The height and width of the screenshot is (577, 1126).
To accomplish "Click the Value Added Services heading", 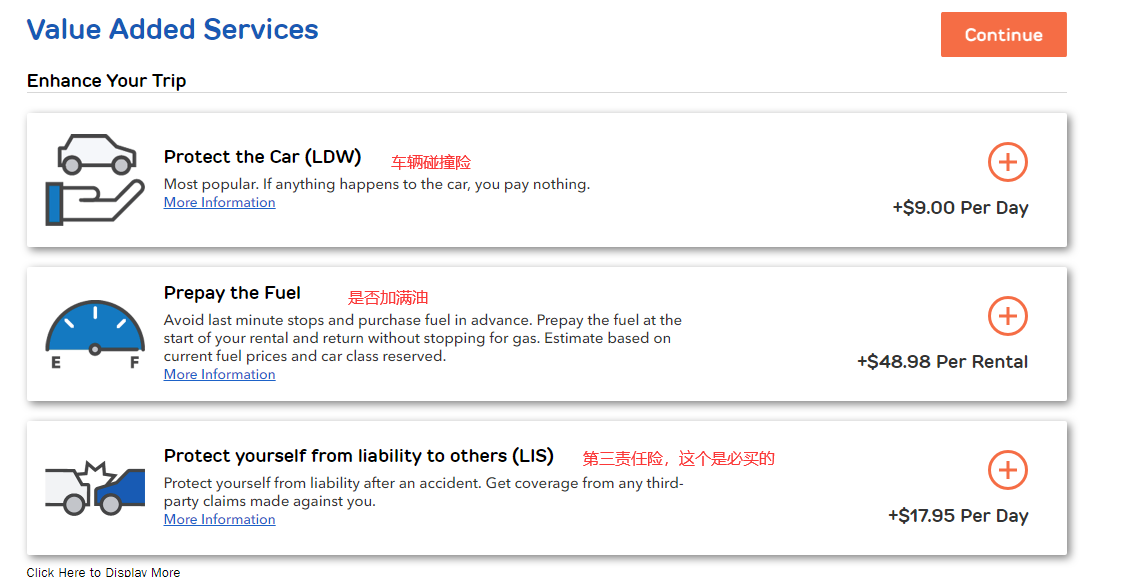I will 172,30.
